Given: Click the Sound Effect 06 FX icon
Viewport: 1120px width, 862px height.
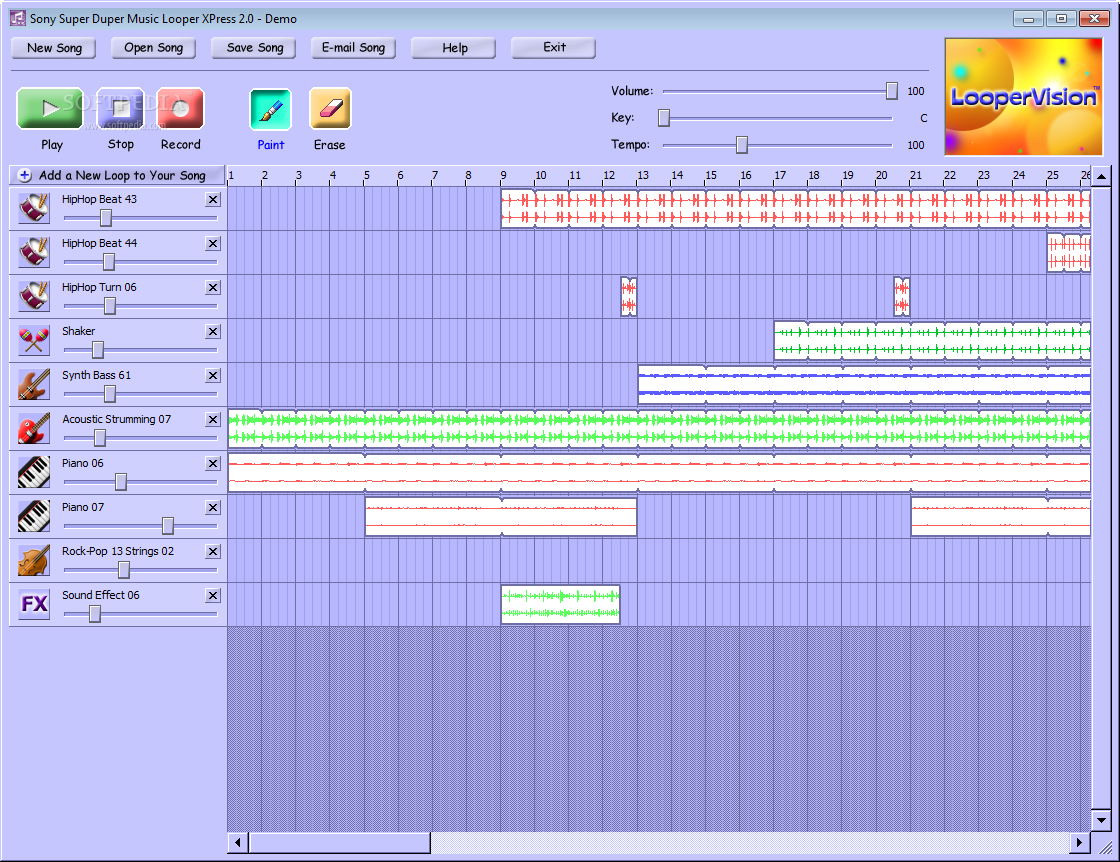Looking at the screenshot, I should click(34, 604).
